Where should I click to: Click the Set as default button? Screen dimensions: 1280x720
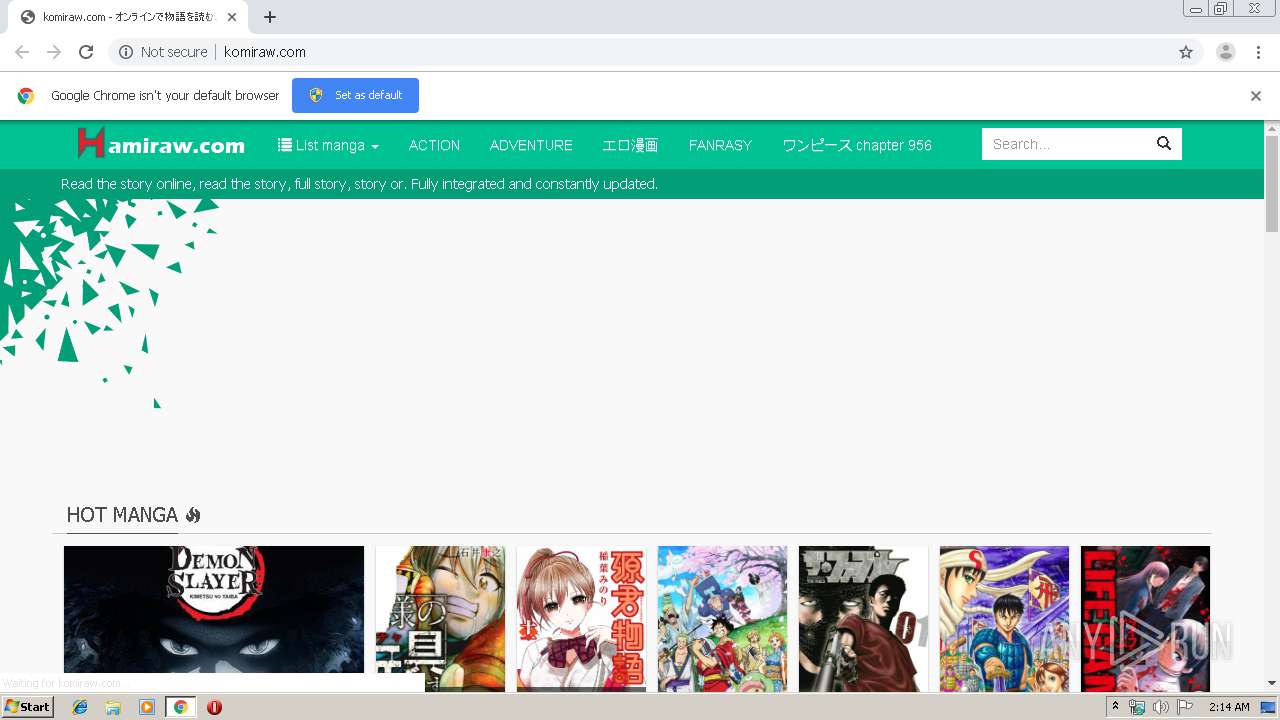355,95
